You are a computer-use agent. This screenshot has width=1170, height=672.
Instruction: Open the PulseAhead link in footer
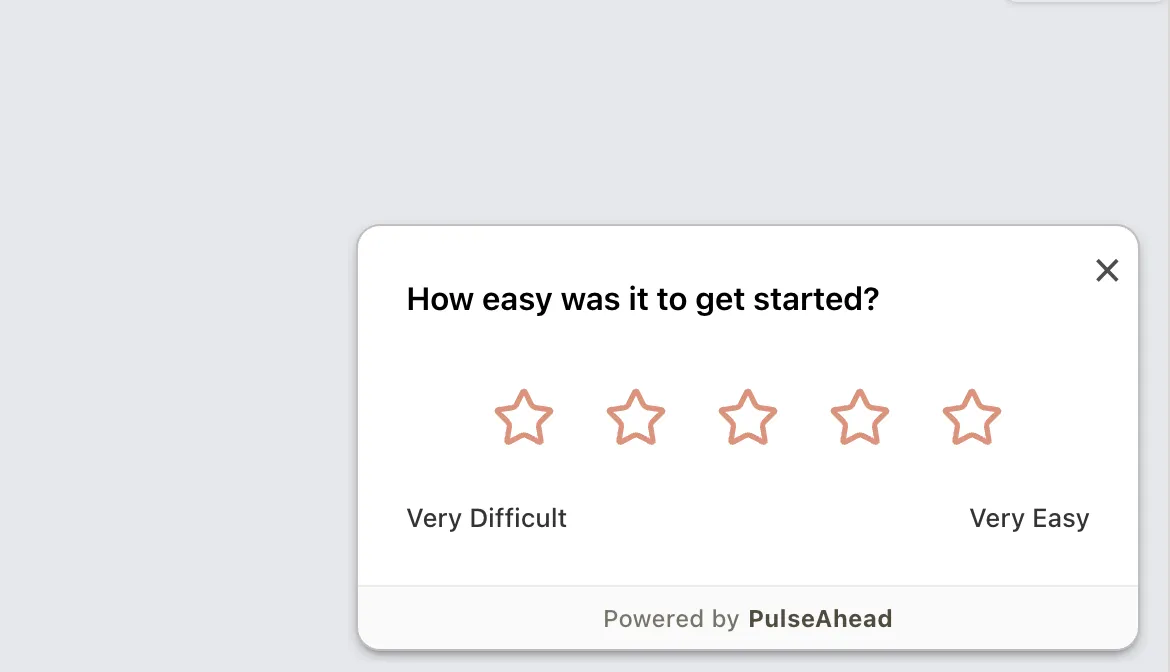pyautogui.click(x=820, y=619)
